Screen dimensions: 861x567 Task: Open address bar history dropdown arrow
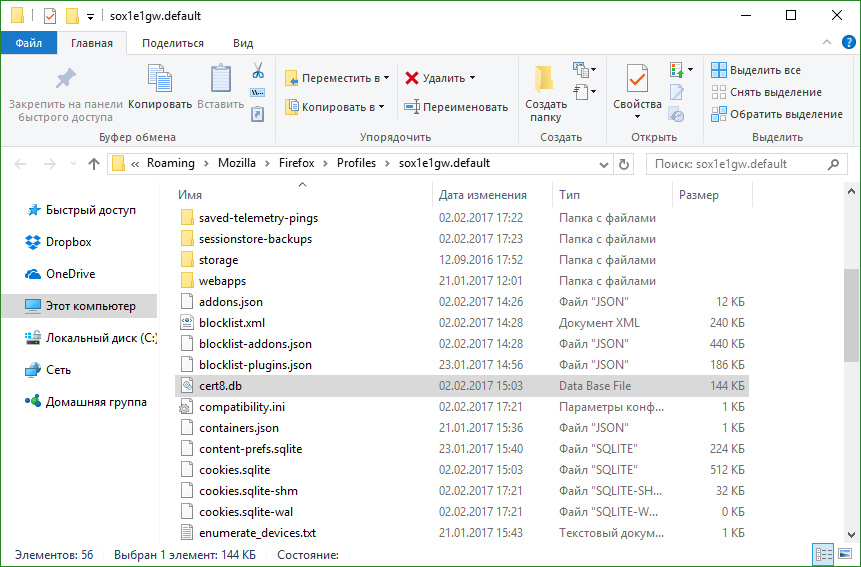click(603, 164)
